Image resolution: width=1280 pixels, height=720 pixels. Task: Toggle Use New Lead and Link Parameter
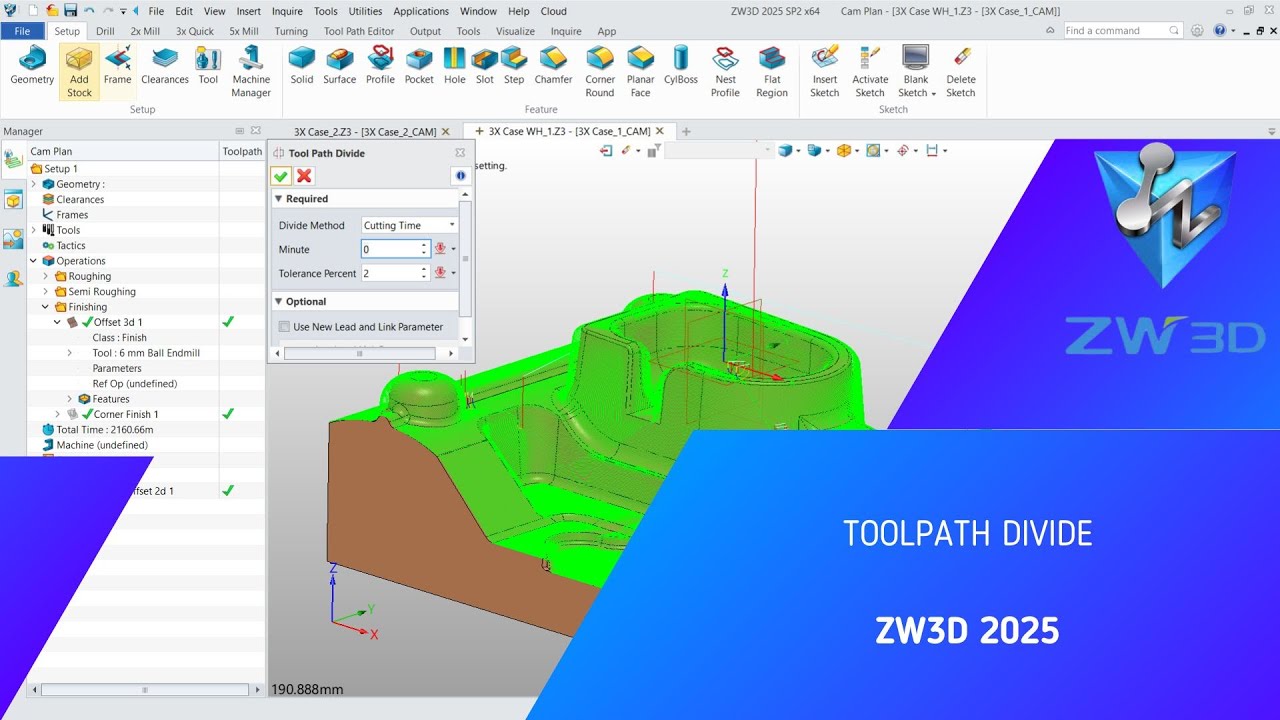pos(285,327)
